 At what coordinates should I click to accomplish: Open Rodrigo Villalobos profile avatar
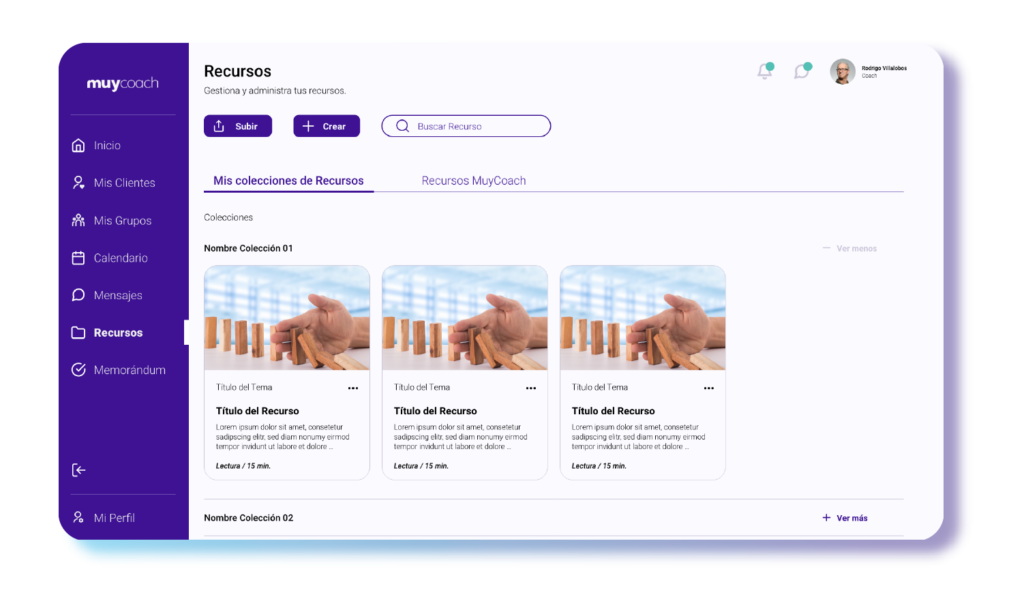[842, 71]
